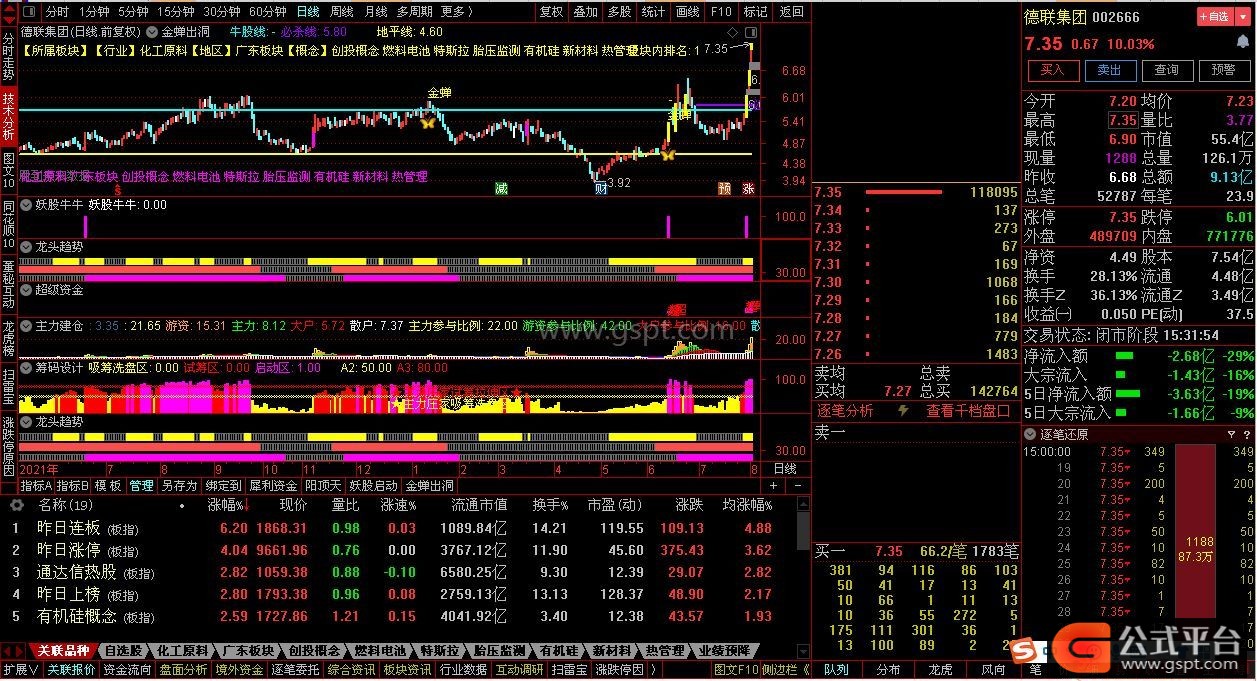Click the 预 marker under the price chart
This screenshot has height=681, width=1257.
[724, 189]
